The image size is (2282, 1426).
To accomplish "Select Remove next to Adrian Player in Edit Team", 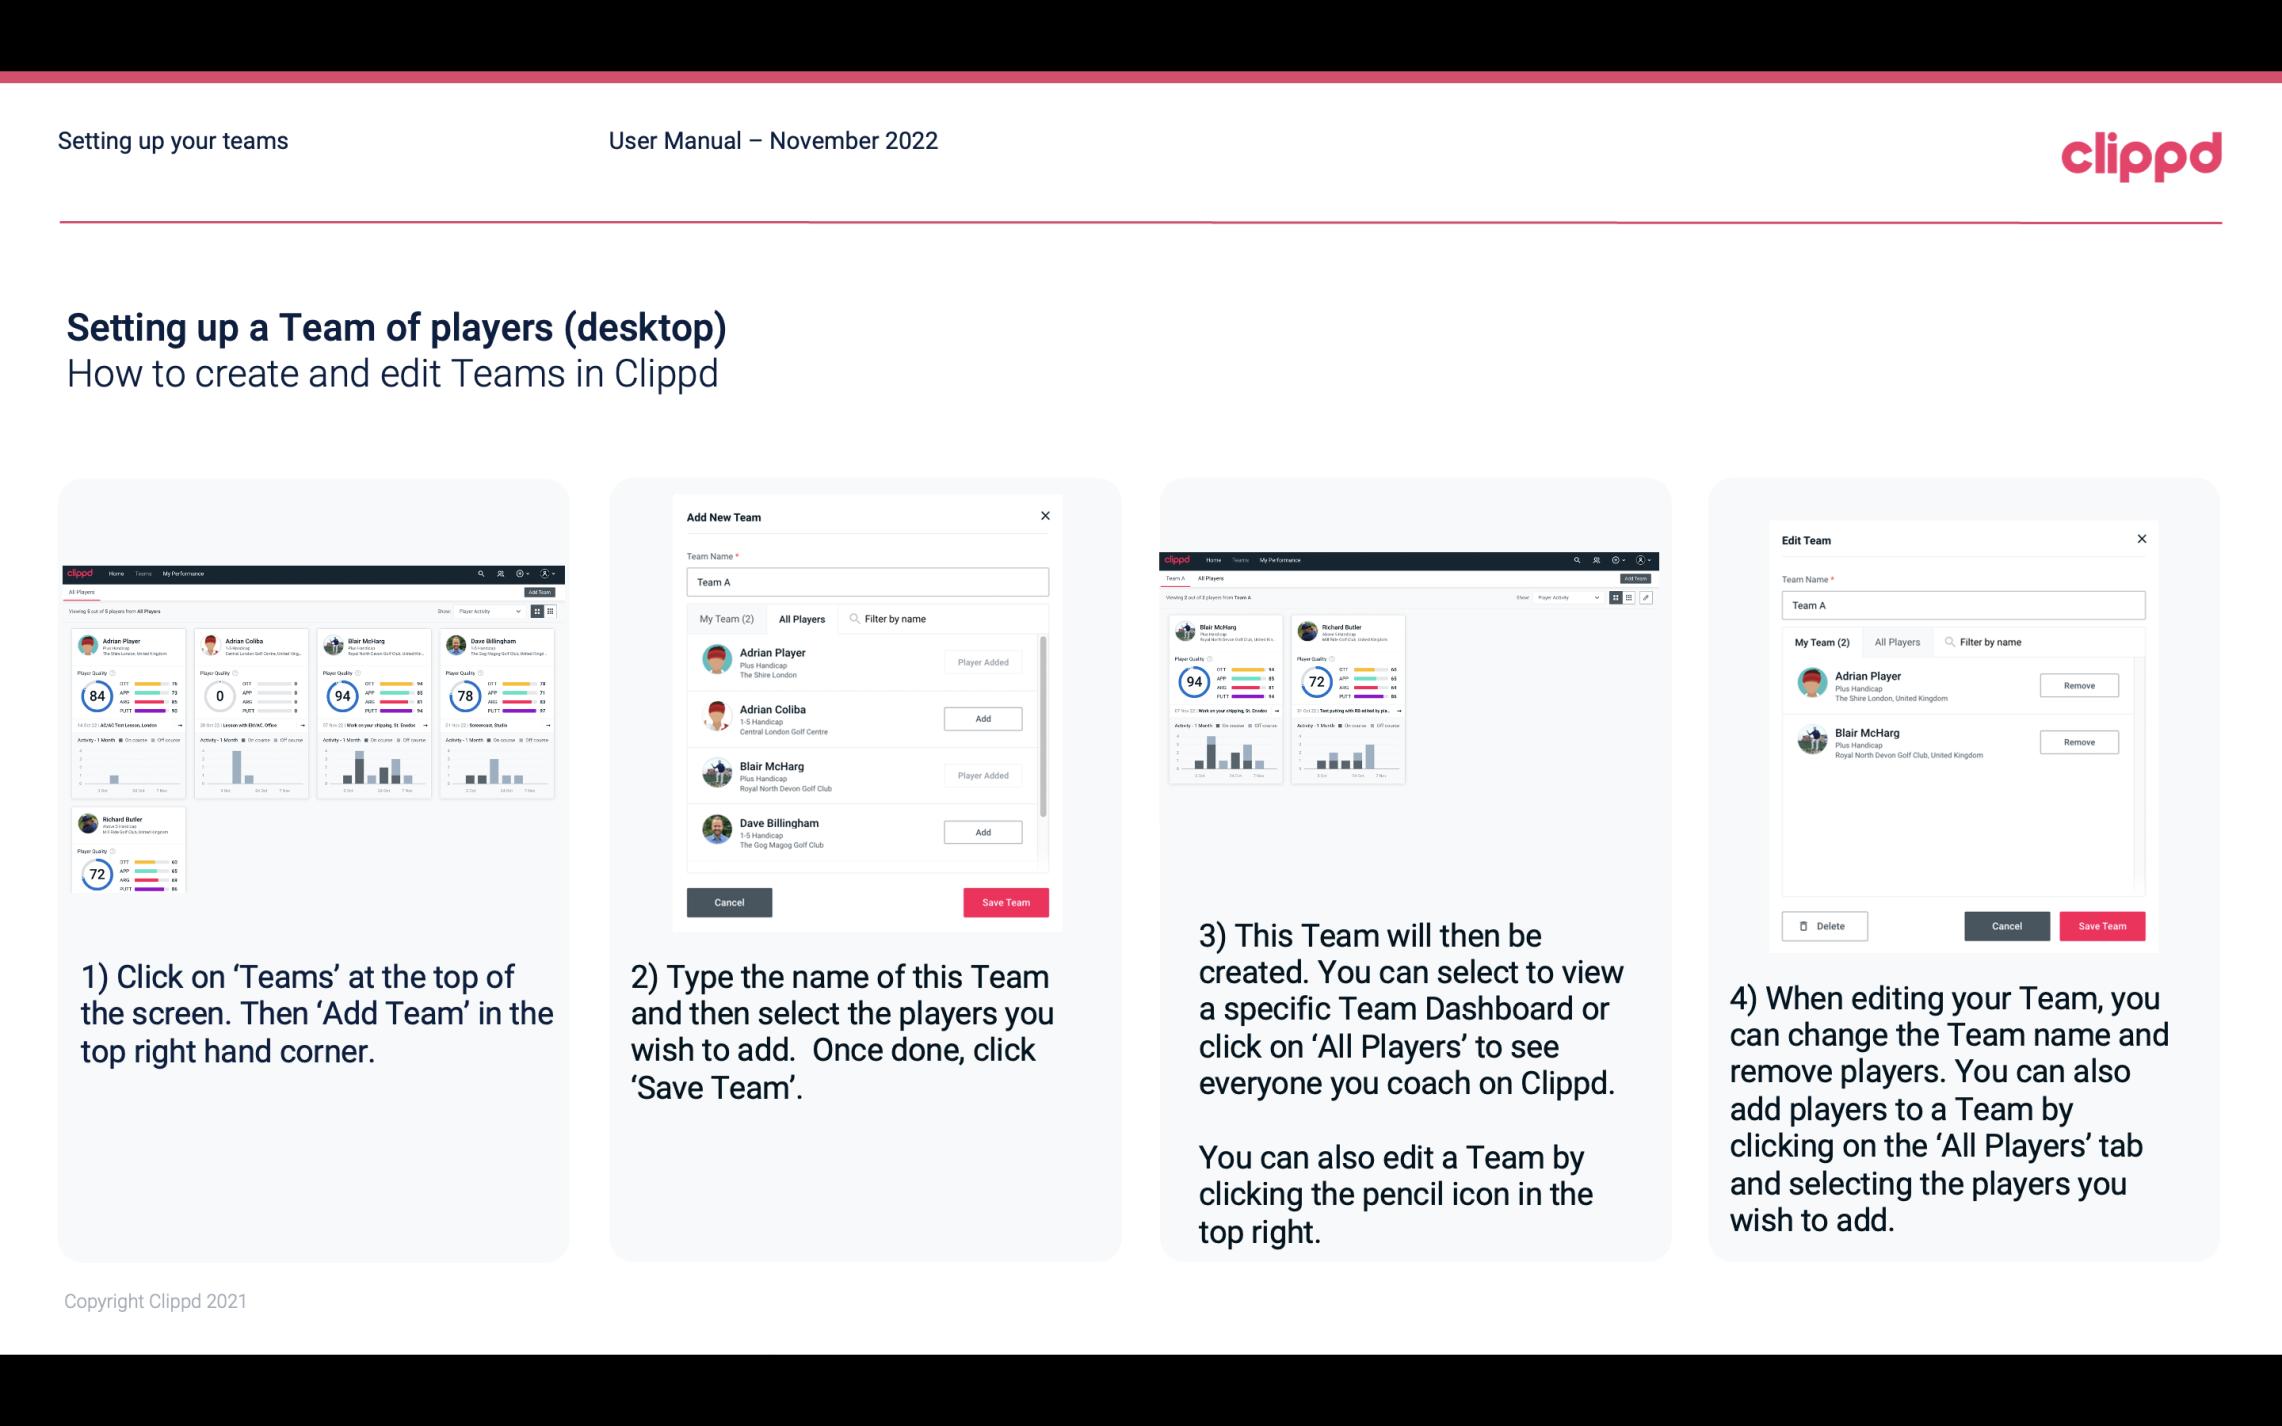I will pyautogui.click(x=2080, y=685).
